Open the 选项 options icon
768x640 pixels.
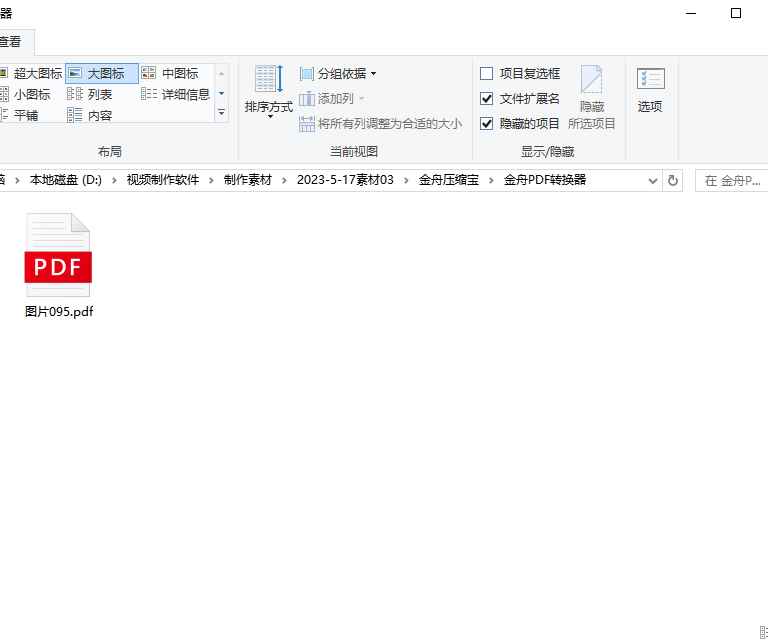tap(650, 91)
